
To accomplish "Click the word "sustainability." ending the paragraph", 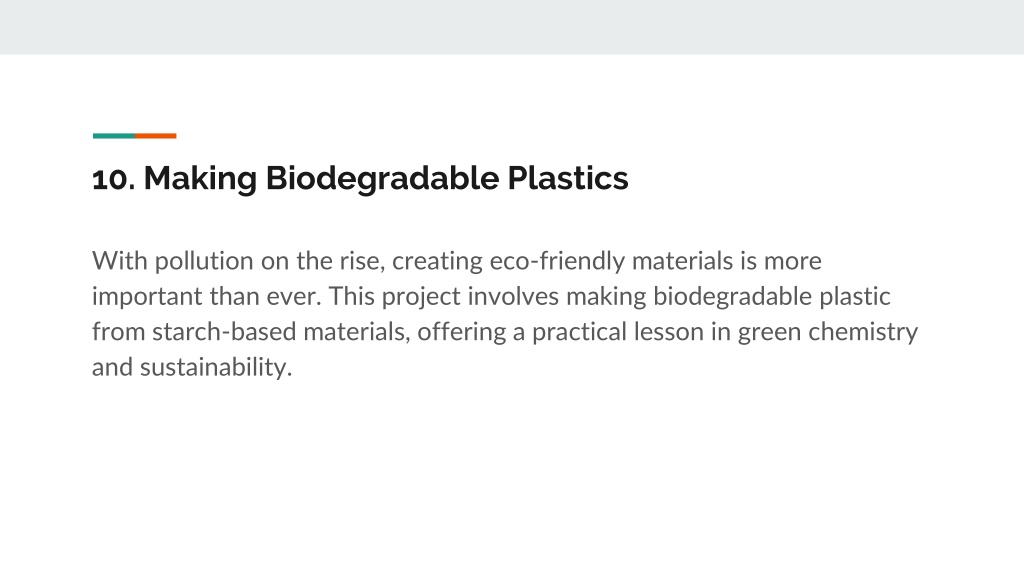I will click(216, 367).
